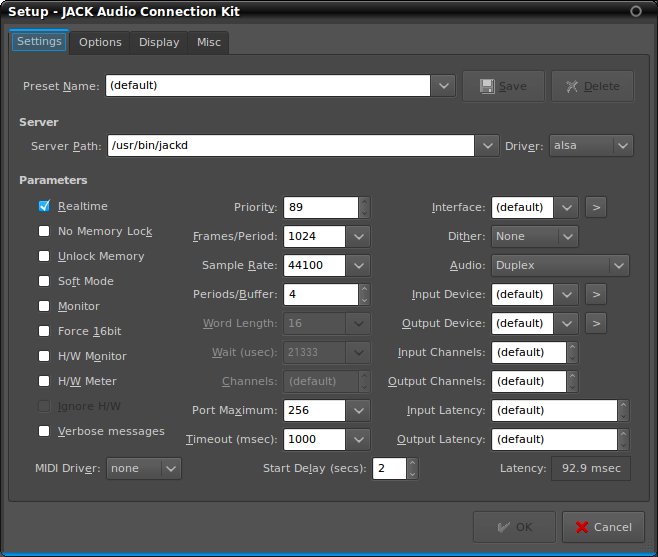Click the Interface '>' selector button
This screenshot has height=557, width=658.
pyautogui.click(x=596, y=207)
